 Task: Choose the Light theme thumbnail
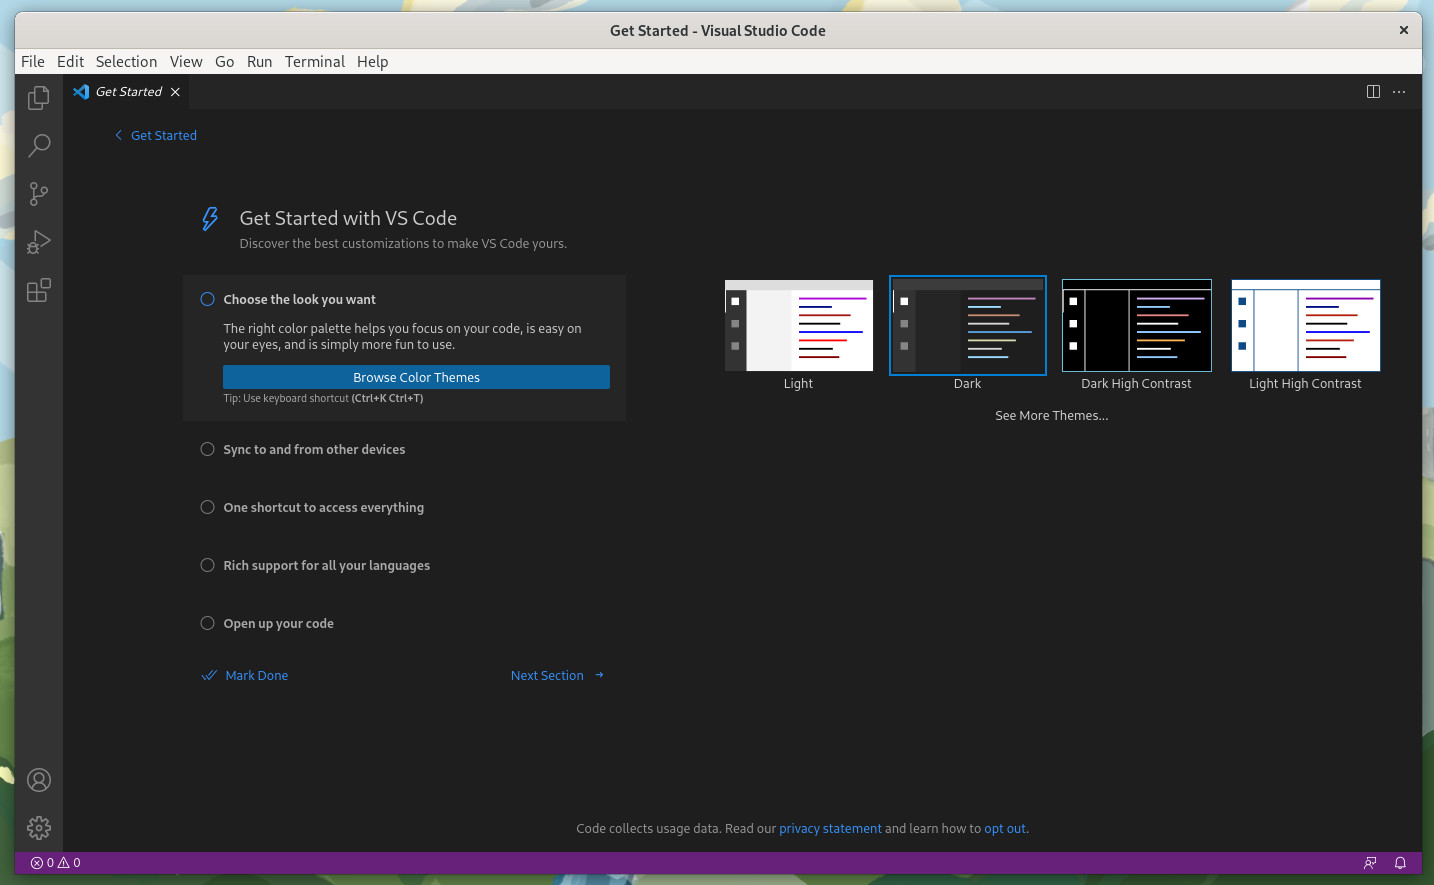[x=798, y=326]
